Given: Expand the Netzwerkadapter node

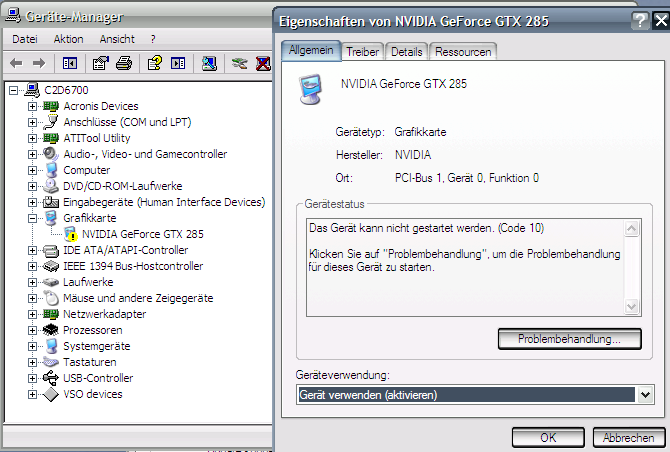Looking at the screenshot, I should point(32,314).
